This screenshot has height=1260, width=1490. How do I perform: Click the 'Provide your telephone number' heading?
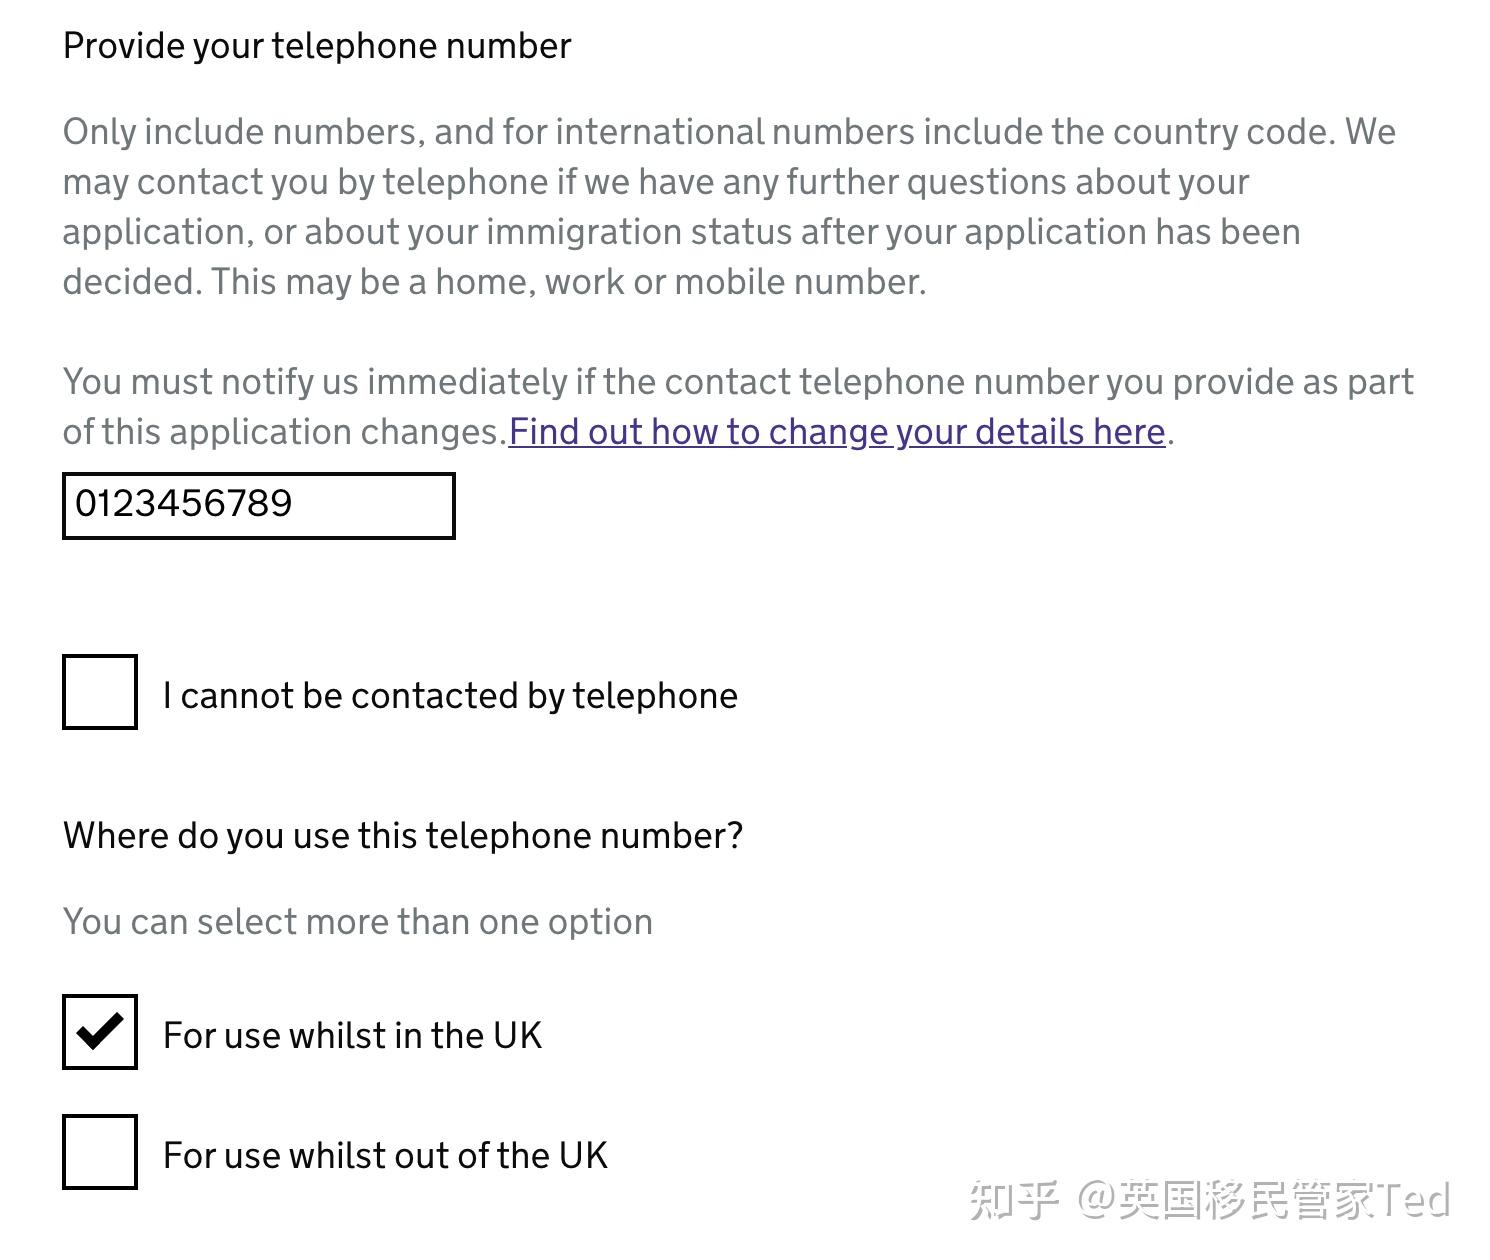pyautogui.click(x=316, y=45)
